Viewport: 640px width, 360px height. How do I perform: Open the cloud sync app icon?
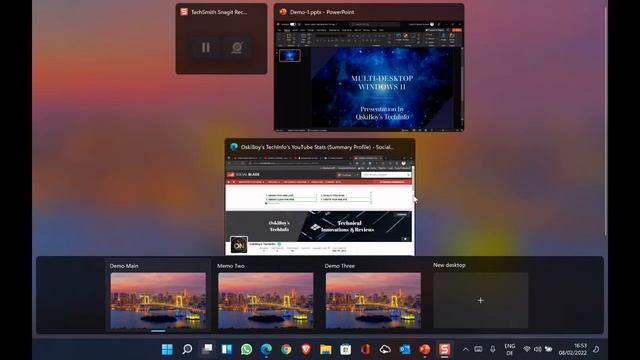pos(385,349)
